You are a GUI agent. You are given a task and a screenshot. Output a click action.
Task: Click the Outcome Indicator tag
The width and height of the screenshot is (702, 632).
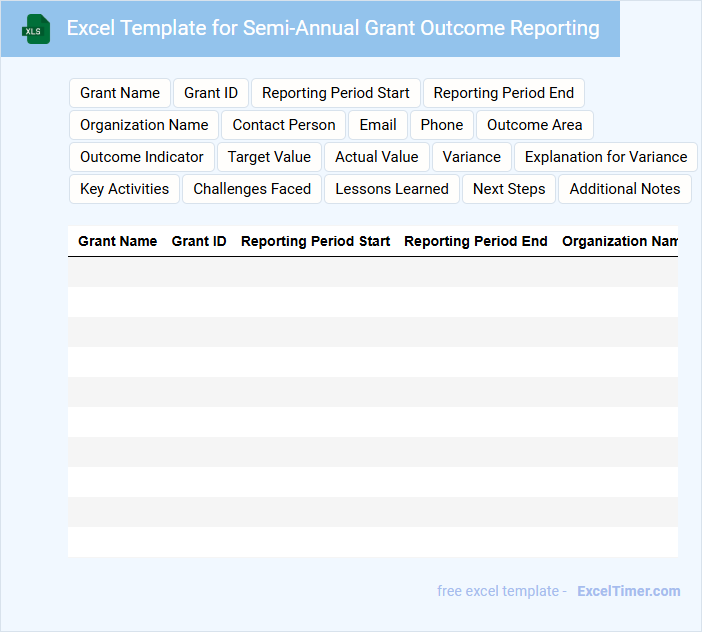pos(142,157)
